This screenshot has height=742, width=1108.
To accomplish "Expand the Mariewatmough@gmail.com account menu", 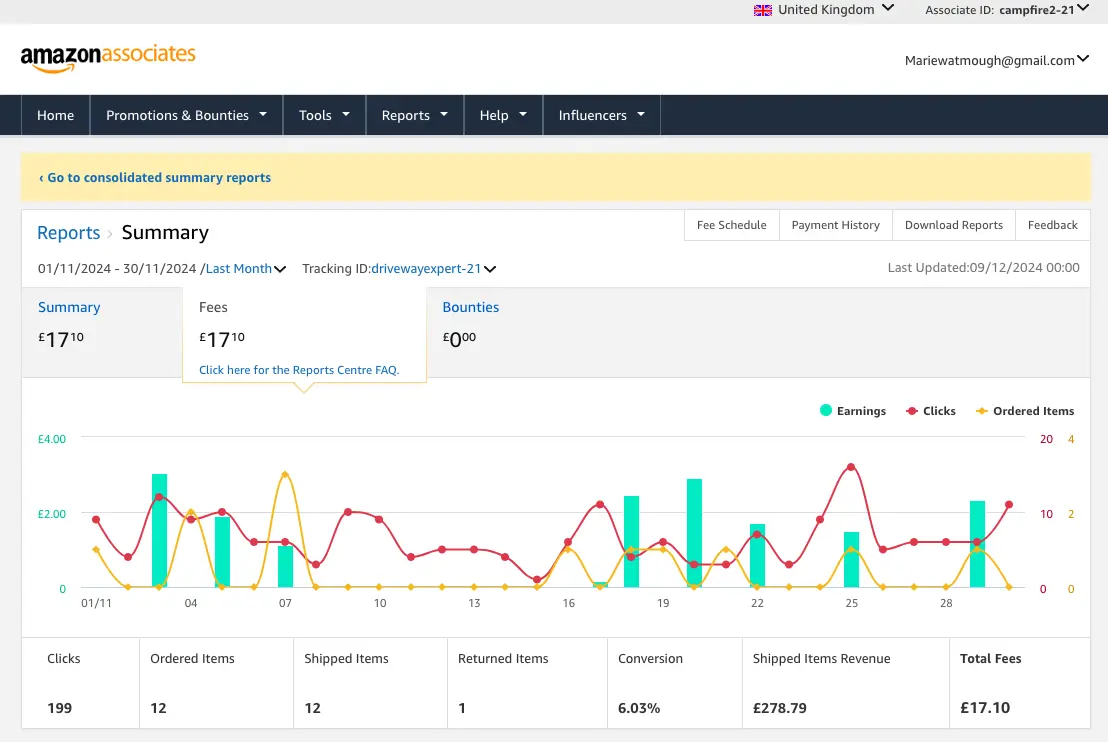I will 996,60.
